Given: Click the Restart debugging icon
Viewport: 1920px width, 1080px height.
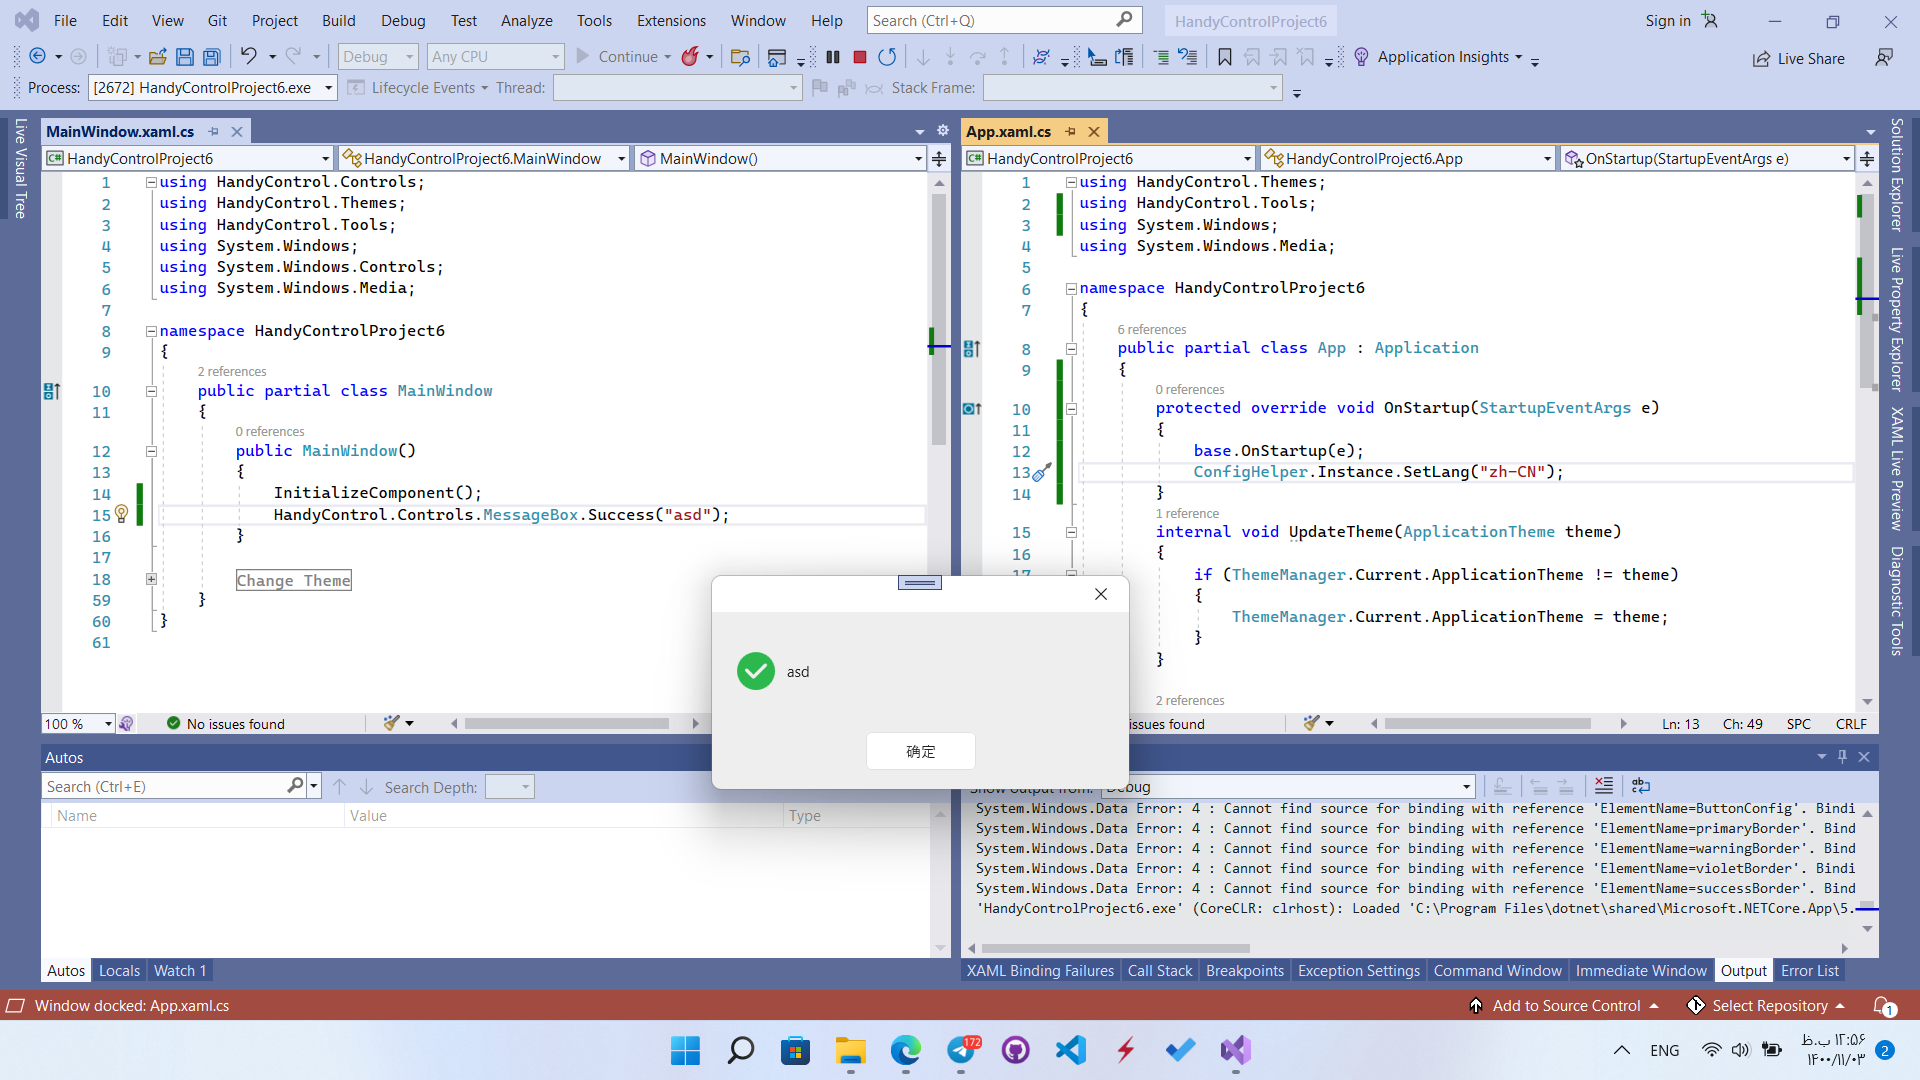Looking at the screenshot, I should click(887, 57).
